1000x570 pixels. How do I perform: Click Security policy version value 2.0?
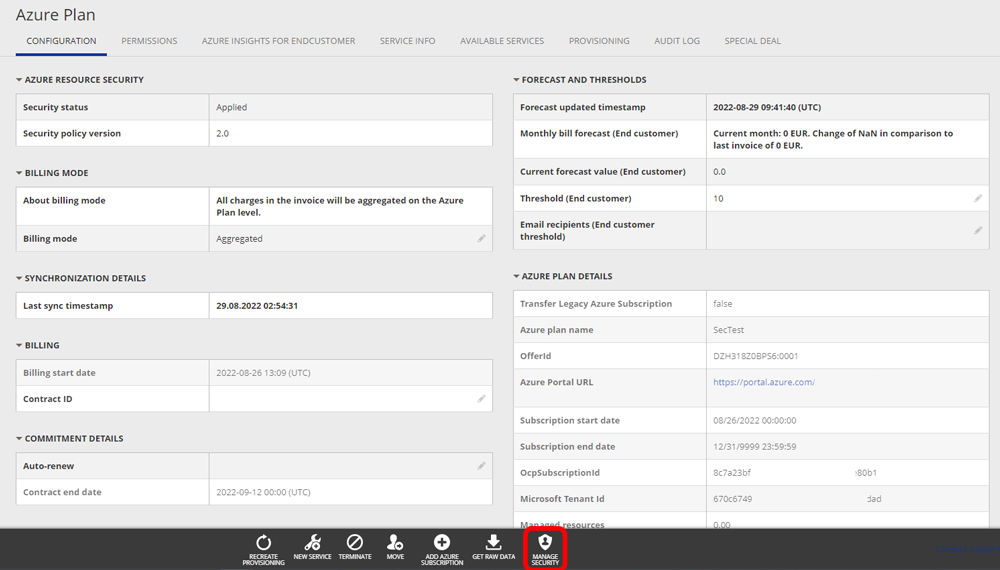(223, 133)
